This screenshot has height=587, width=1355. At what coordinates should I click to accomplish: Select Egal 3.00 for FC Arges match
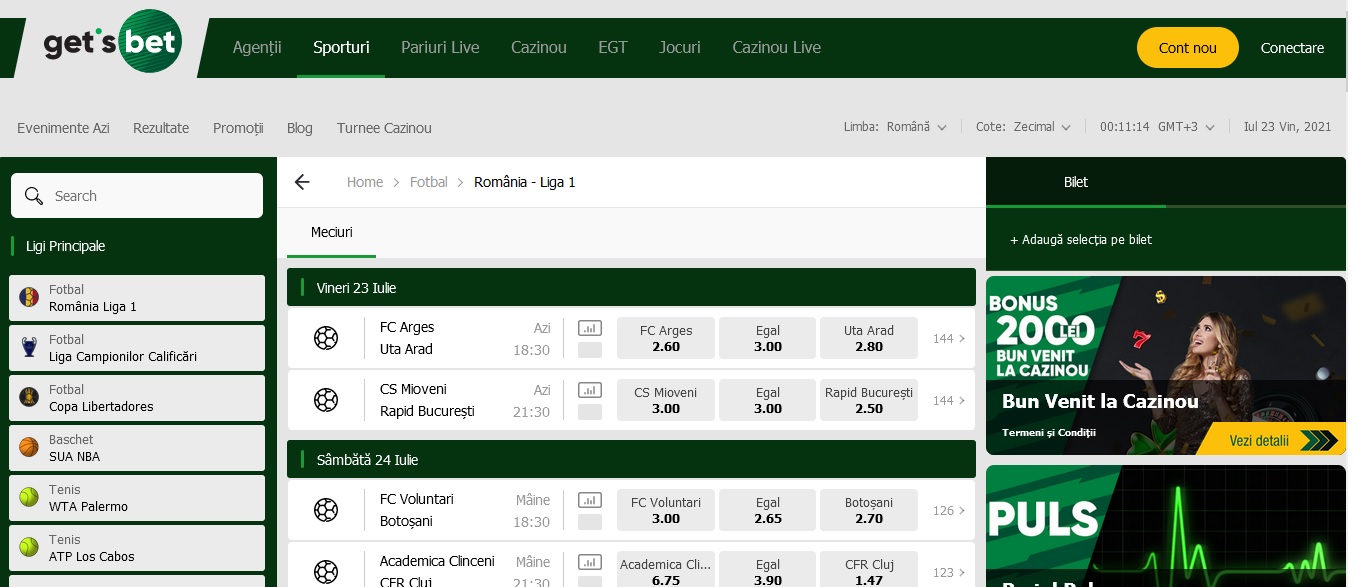[x=768, y=339]
